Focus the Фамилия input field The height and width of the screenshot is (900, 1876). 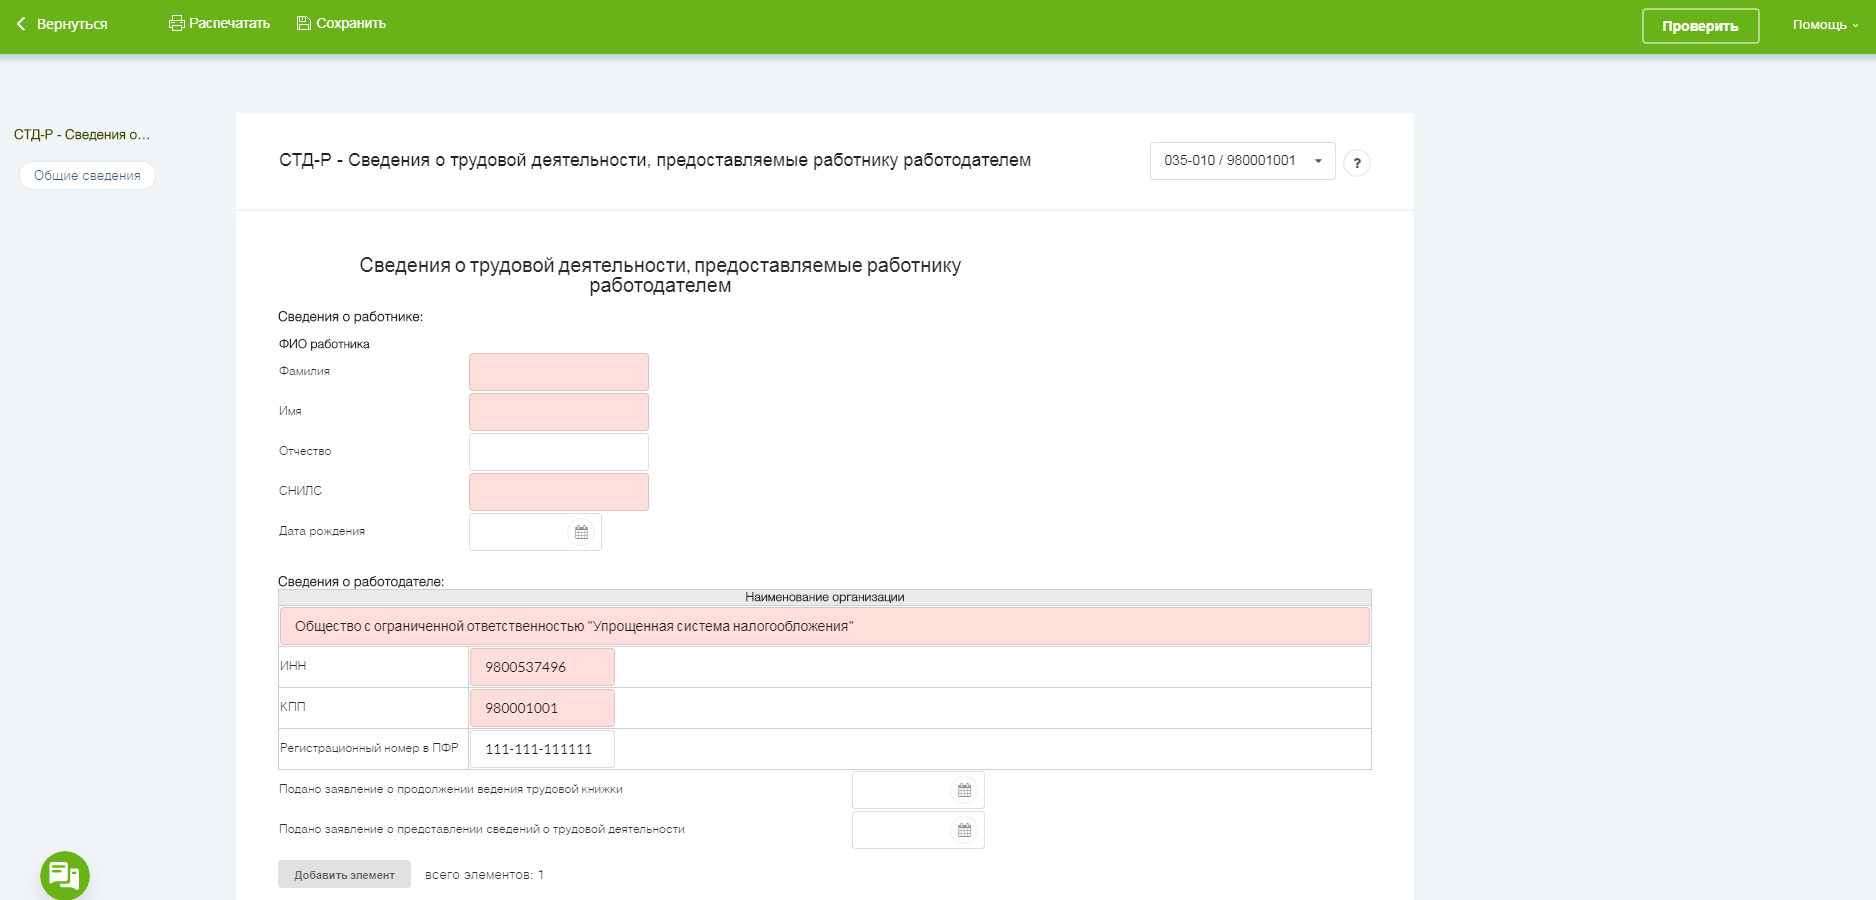point(558,372)
